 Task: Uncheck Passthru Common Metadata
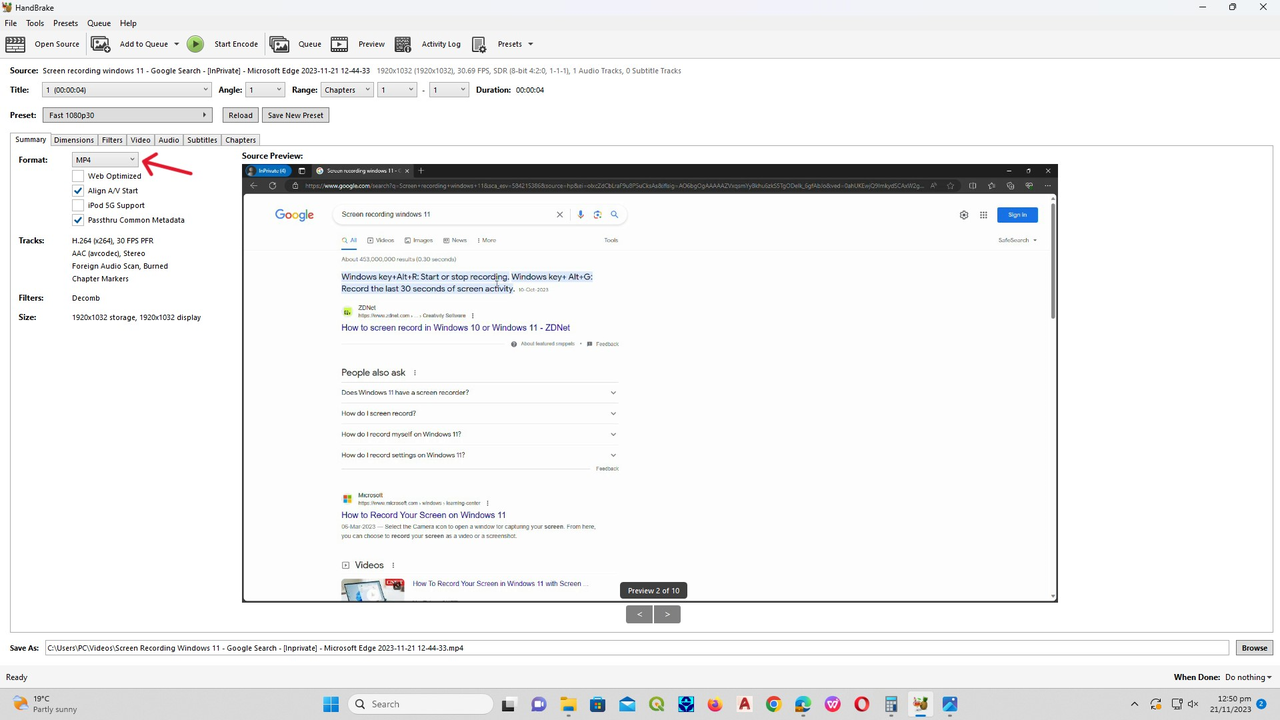[x=78, y=220]
